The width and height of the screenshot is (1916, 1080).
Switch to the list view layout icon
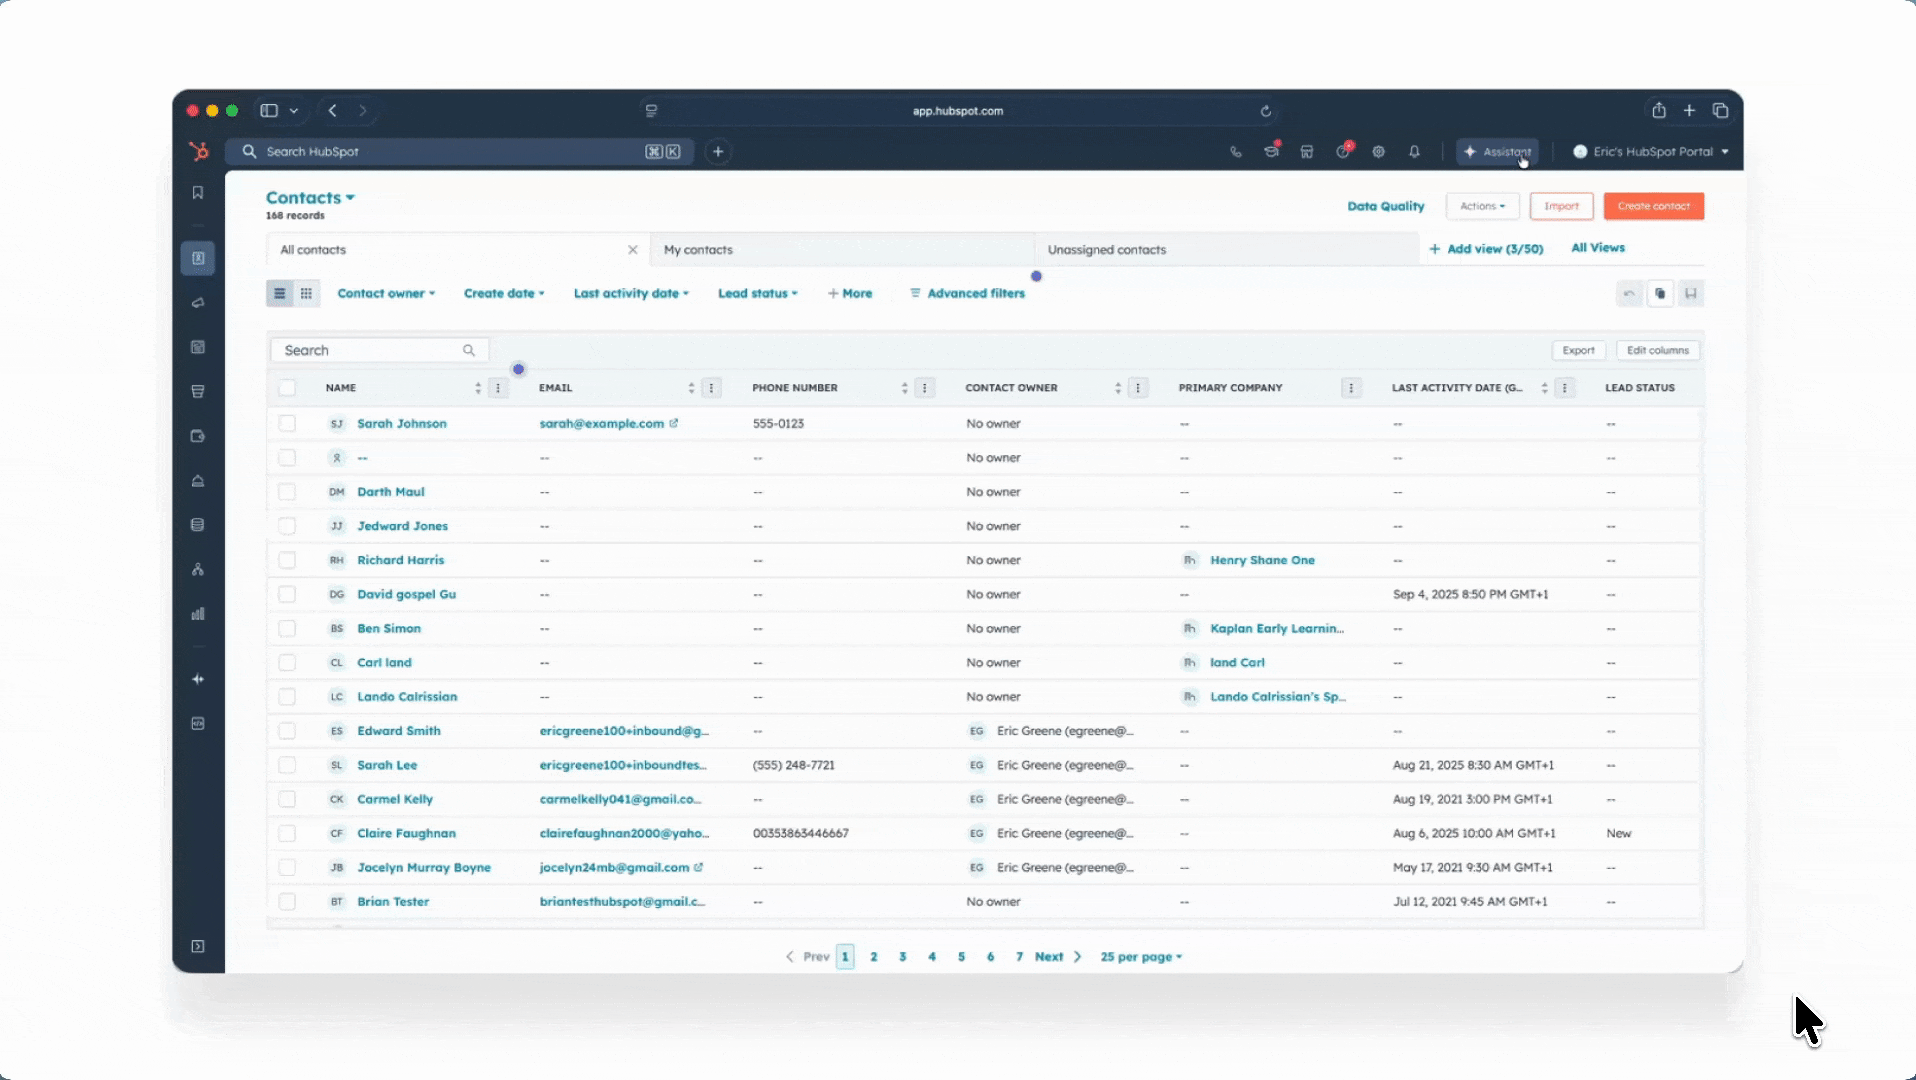pyautogui.click(x=280, y=294)
